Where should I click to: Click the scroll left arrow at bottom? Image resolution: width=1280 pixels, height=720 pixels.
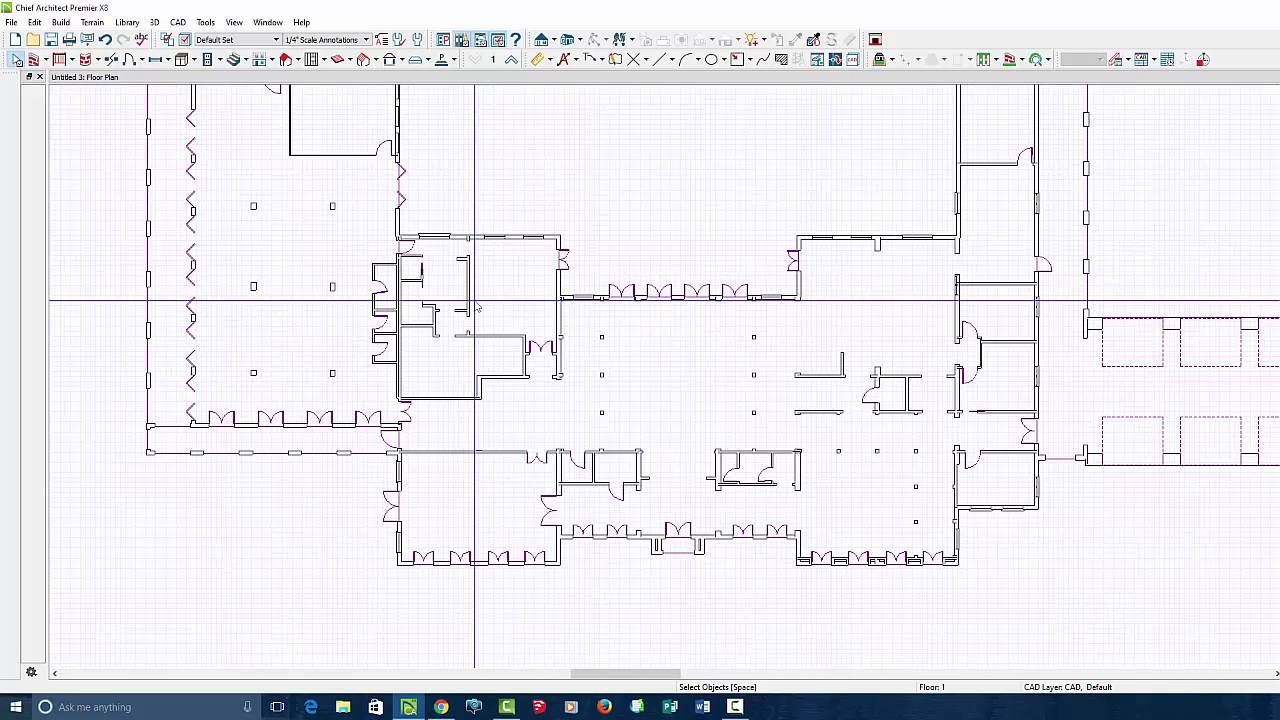54,673
